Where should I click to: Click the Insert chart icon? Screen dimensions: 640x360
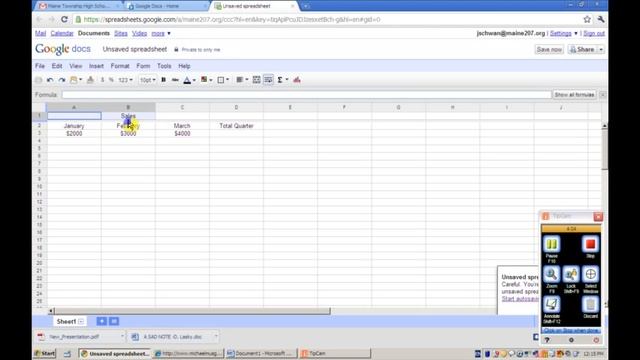coord(297,80)
